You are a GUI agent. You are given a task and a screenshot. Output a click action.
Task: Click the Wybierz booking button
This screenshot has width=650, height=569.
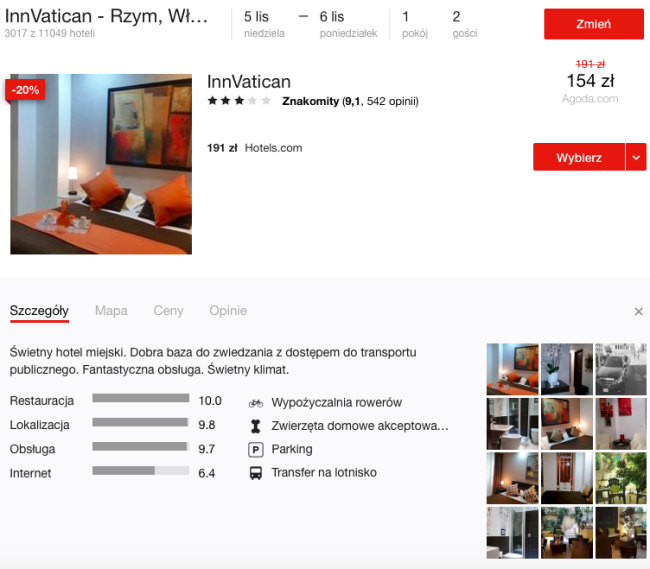pyautogui.click(x=579, y=157)
